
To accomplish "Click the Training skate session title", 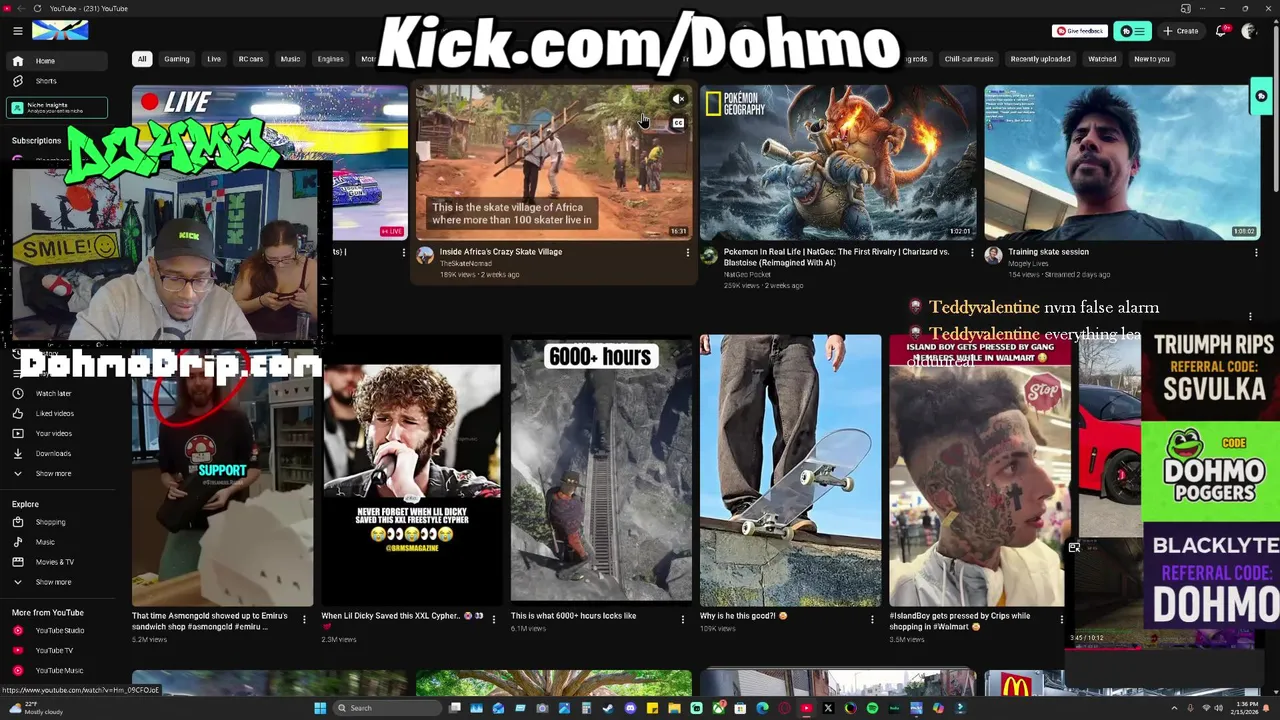I will (x=1048, y=252).
